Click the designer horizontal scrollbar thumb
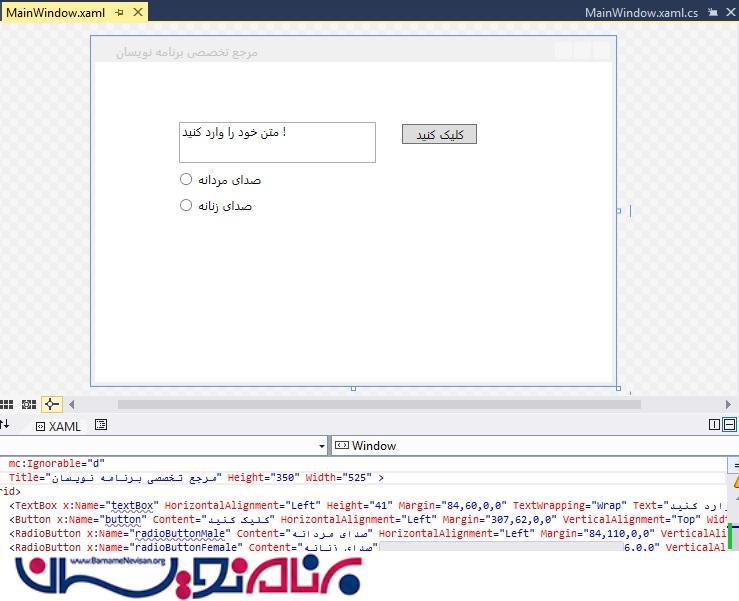 tap(378, 405)
